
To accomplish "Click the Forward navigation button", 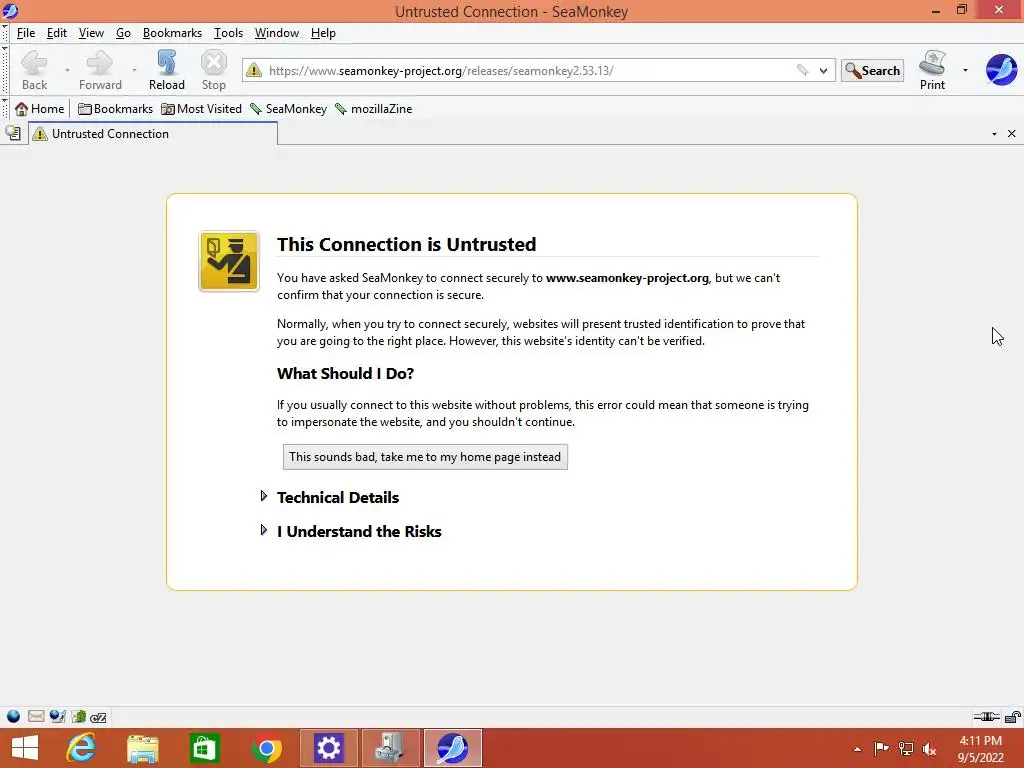I will 100,70.
